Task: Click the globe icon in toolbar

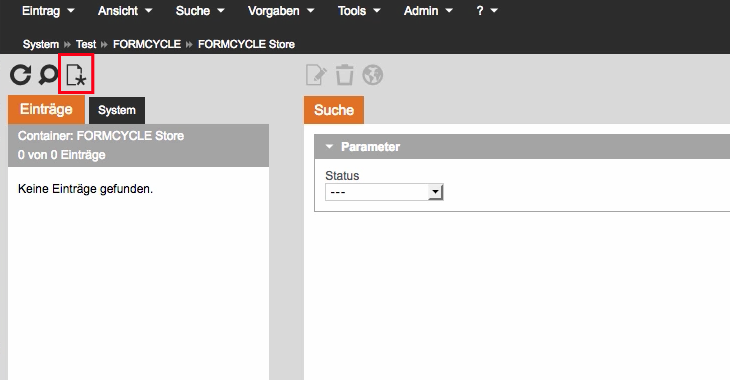Action: pos(373,75)
